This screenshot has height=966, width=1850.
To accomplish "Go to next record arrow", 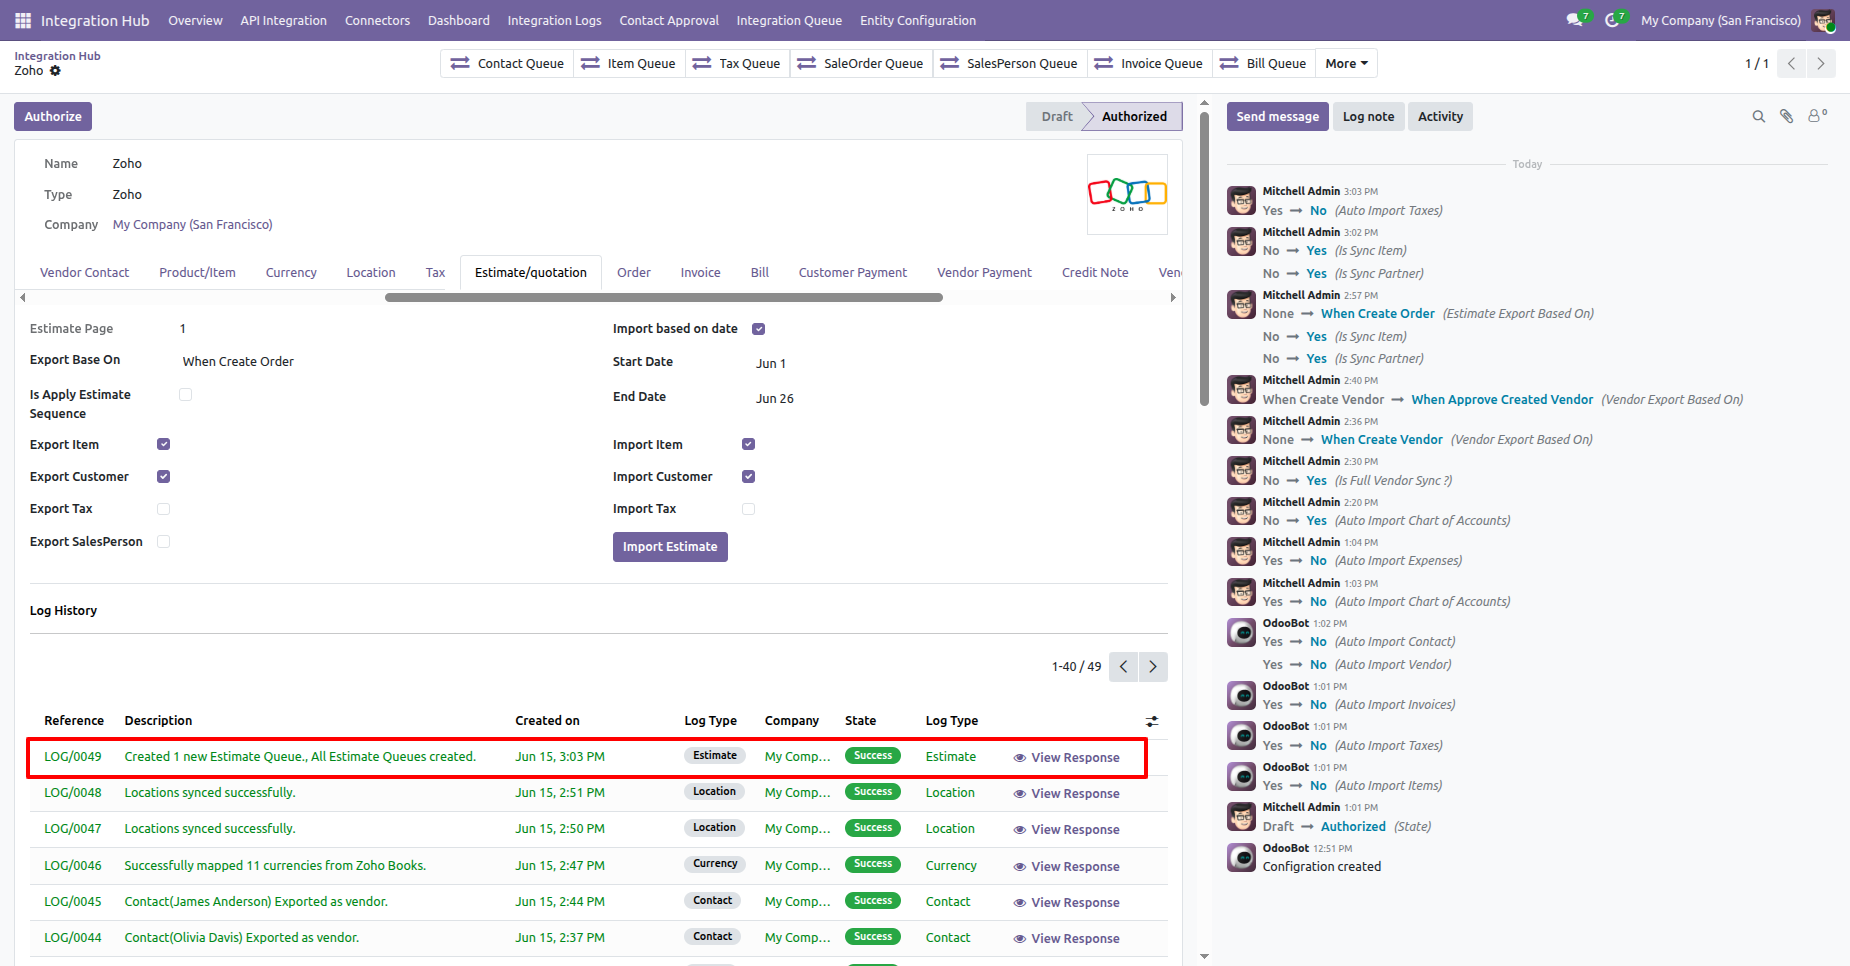I will pyautogui.click(x=1821, y=64).
